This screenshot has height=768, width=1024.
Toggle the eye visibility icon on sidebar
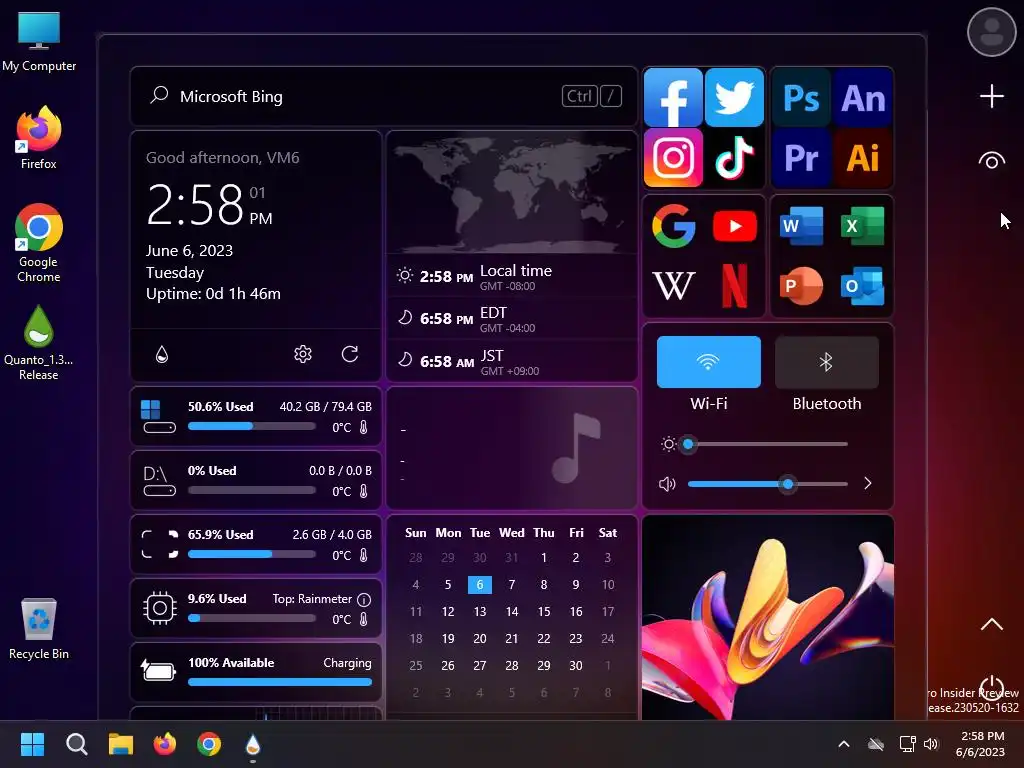[x=991, y=161]
